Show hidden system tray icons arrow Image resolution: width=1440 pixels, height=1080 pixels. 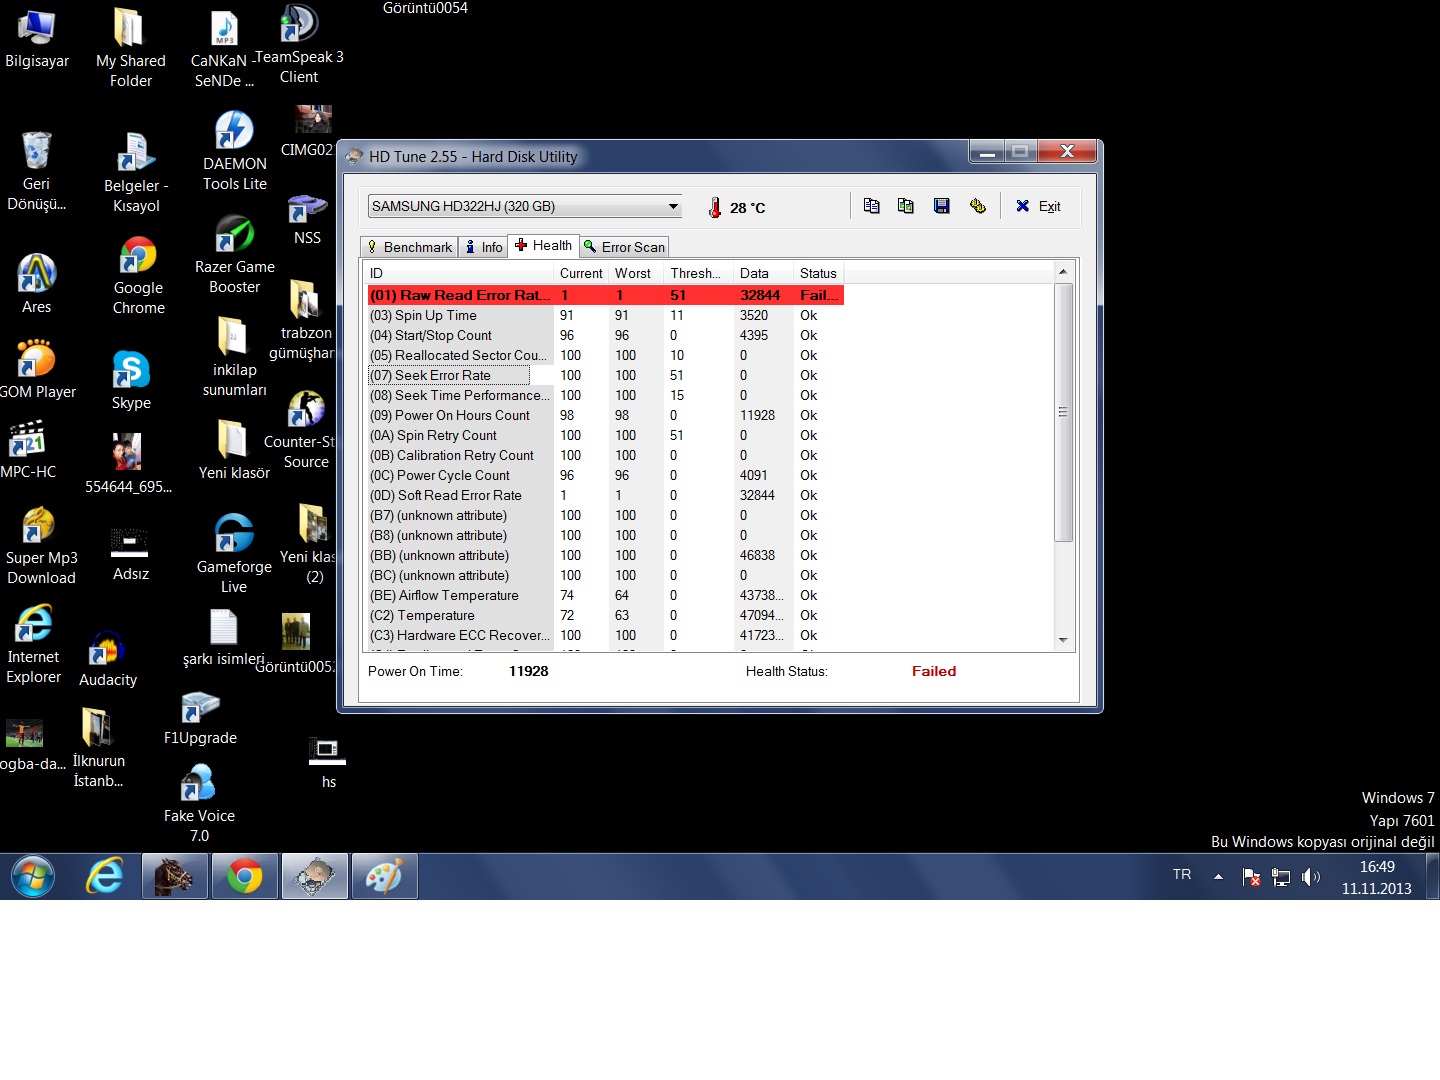click(1218, 877)
